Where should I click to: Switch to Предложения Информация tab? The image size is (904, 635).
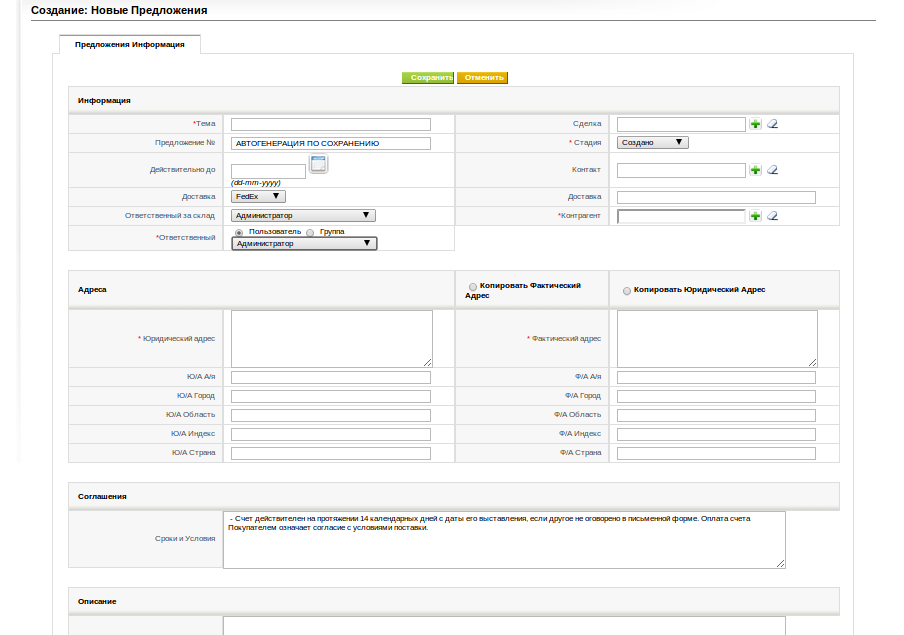130,44
